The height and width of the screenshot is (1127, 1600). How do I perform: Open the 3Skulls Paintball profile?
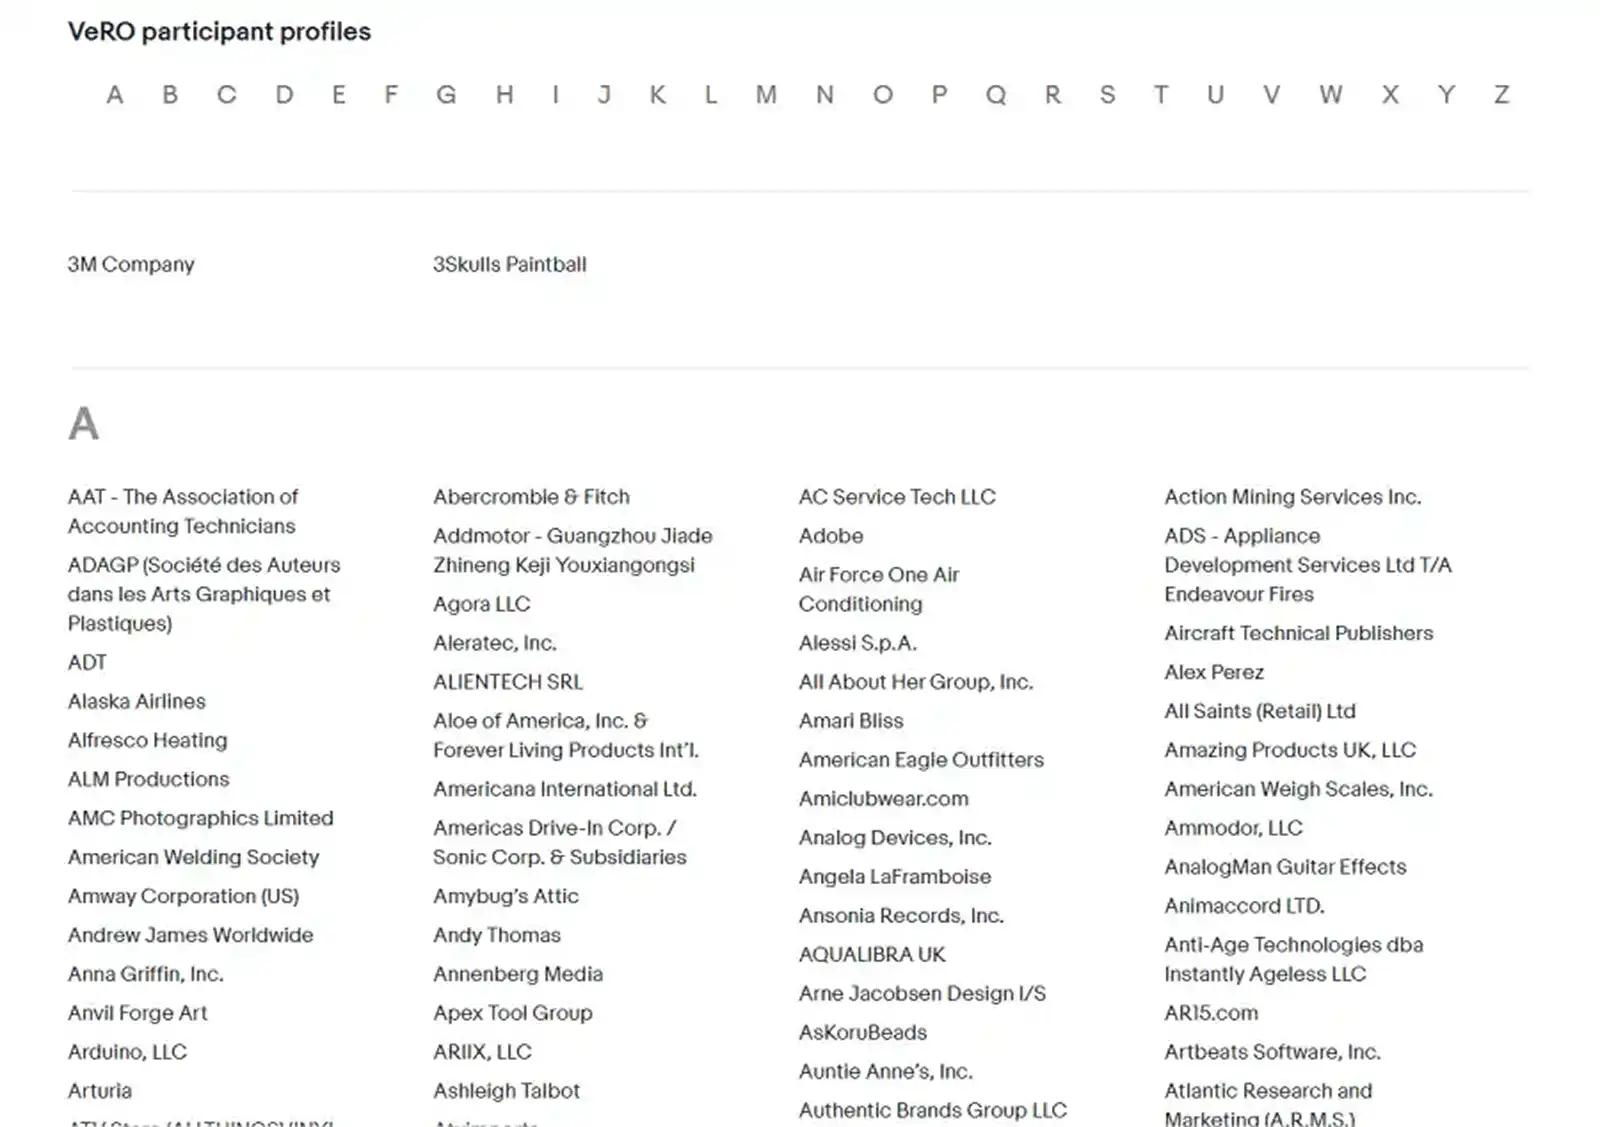(x=509, y=264)
